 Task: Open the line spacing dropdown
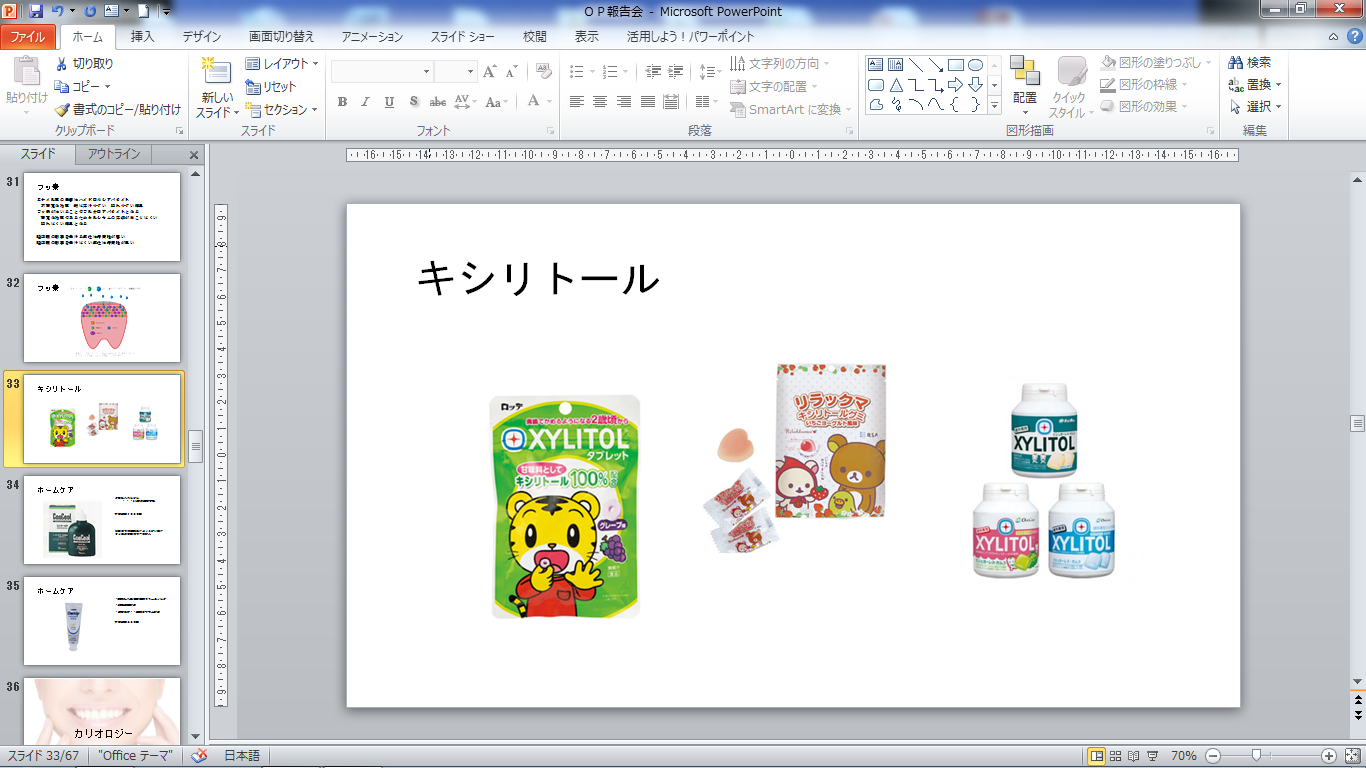point(709,71)
